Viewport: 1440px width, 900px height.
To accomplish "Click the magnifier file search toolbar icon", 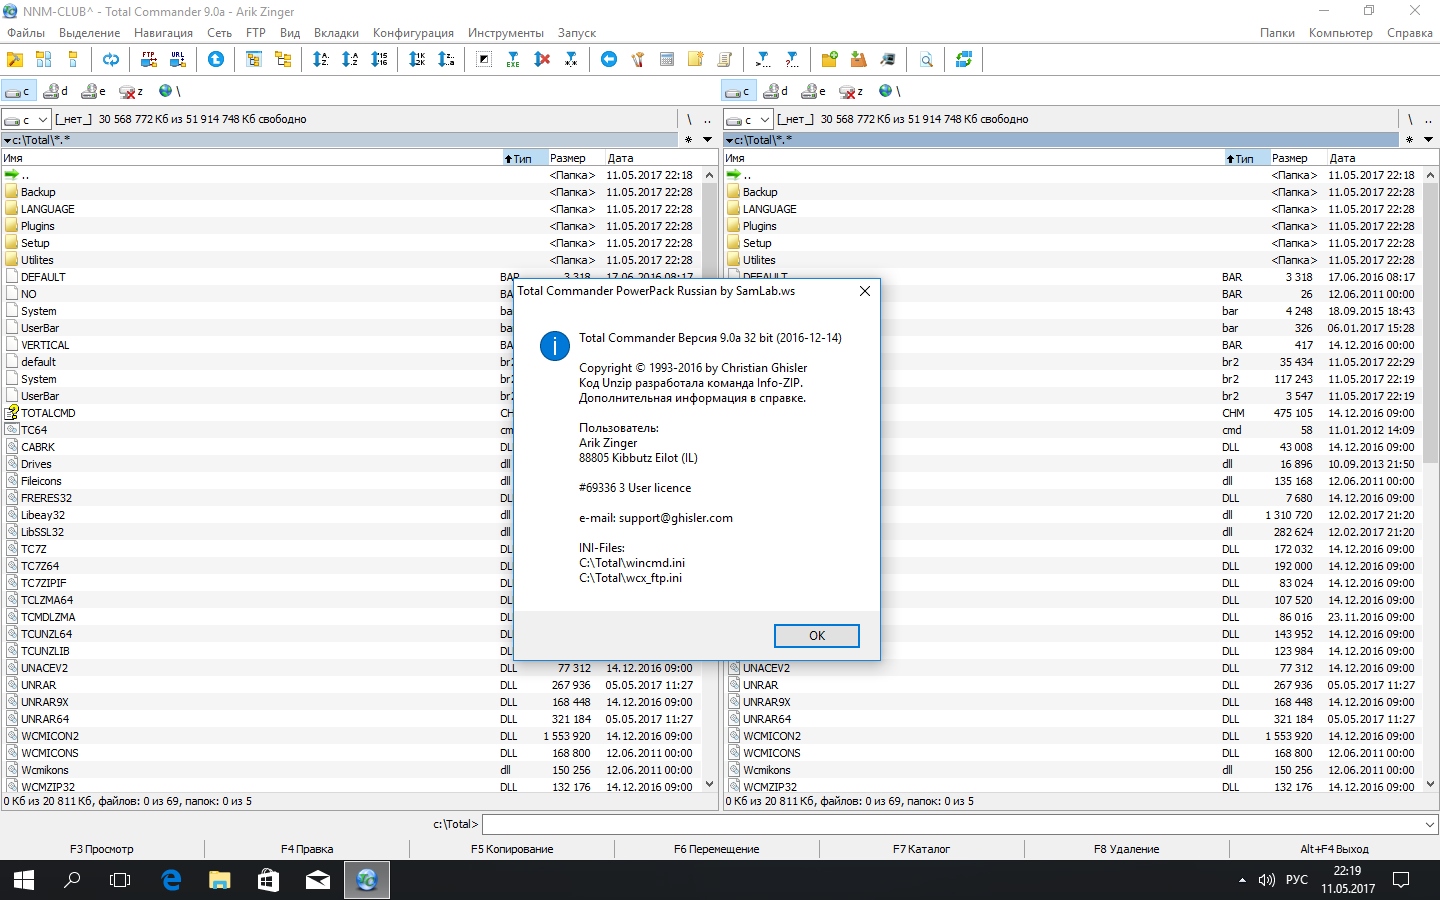I will [927, 60].
